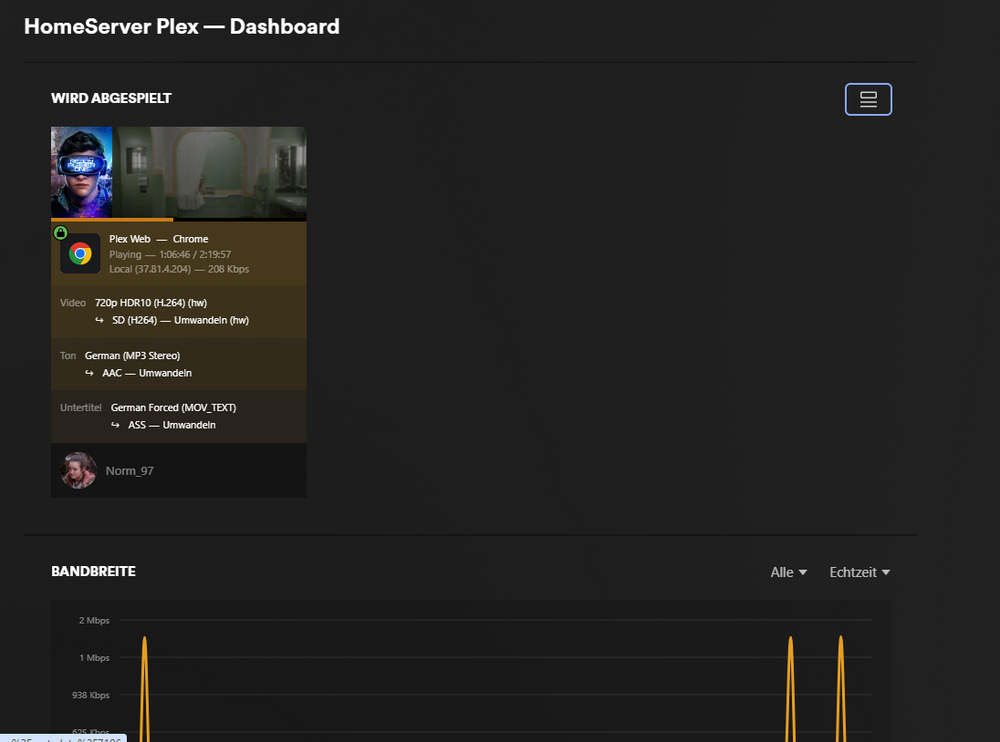Click the German Forced (MOV_TEXT) subtitle text
The image size is (1000, 742).
coord(173,407)
